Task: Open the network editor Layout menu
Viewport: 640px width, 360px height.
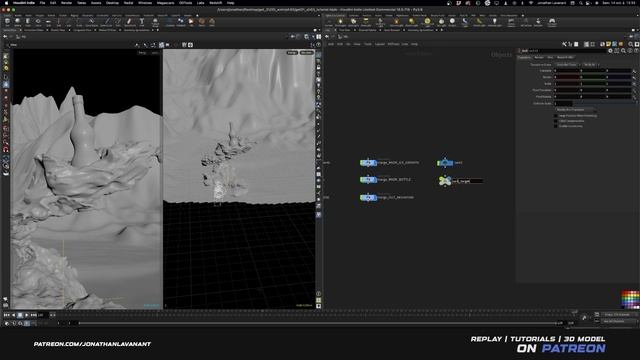Action: 380,44
